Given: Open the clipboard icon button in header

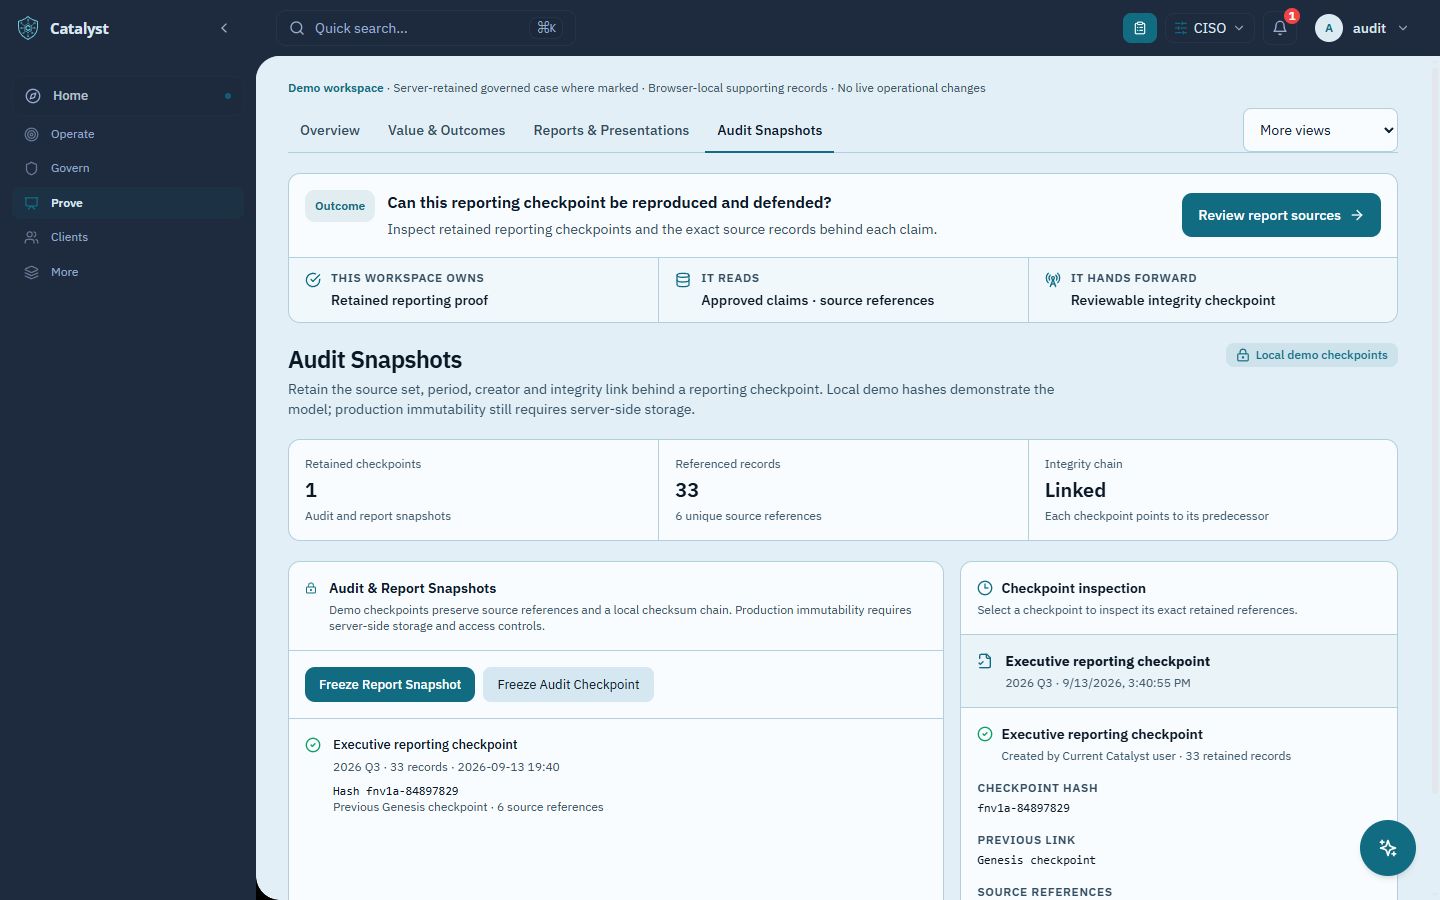Looking at the screenshot, I should click(1140, 28).
